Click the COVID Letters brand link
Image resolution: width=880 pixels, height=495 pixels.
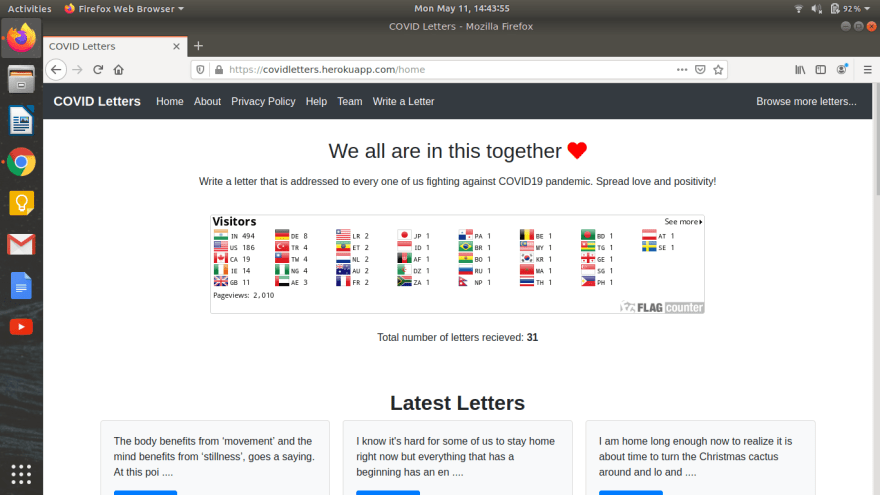click(x=97, y=102)
